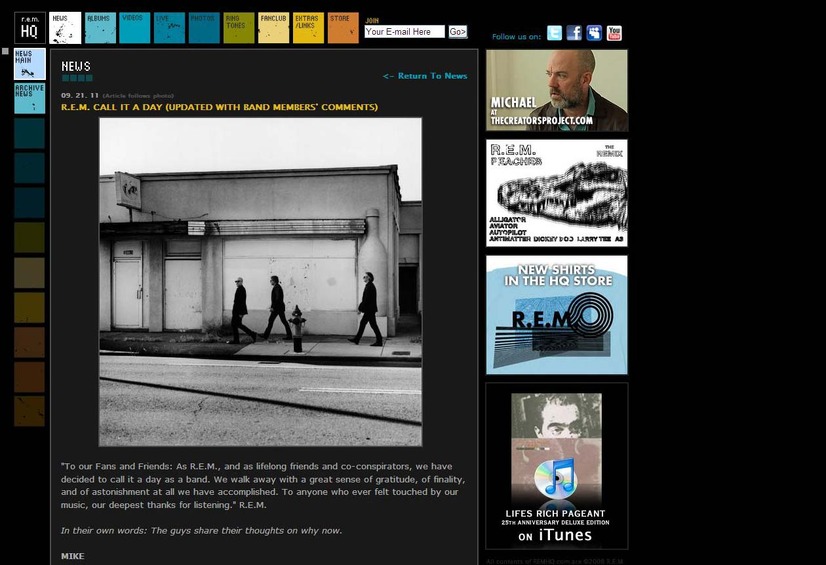Open the Twitter follow icon
Viewport: 826px width, 565px height.
554,33
